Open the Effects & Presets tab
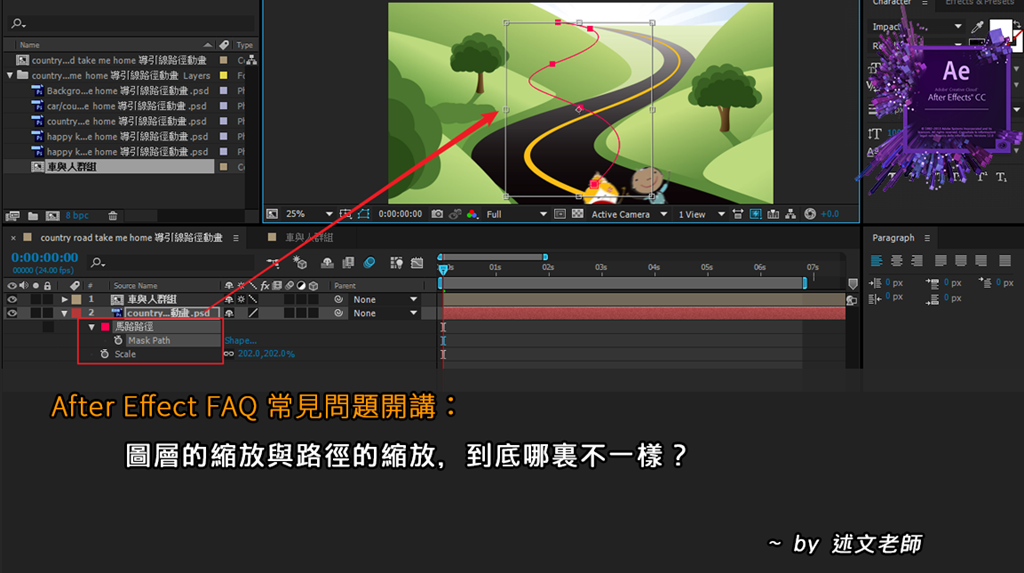 tap(979, 3)
